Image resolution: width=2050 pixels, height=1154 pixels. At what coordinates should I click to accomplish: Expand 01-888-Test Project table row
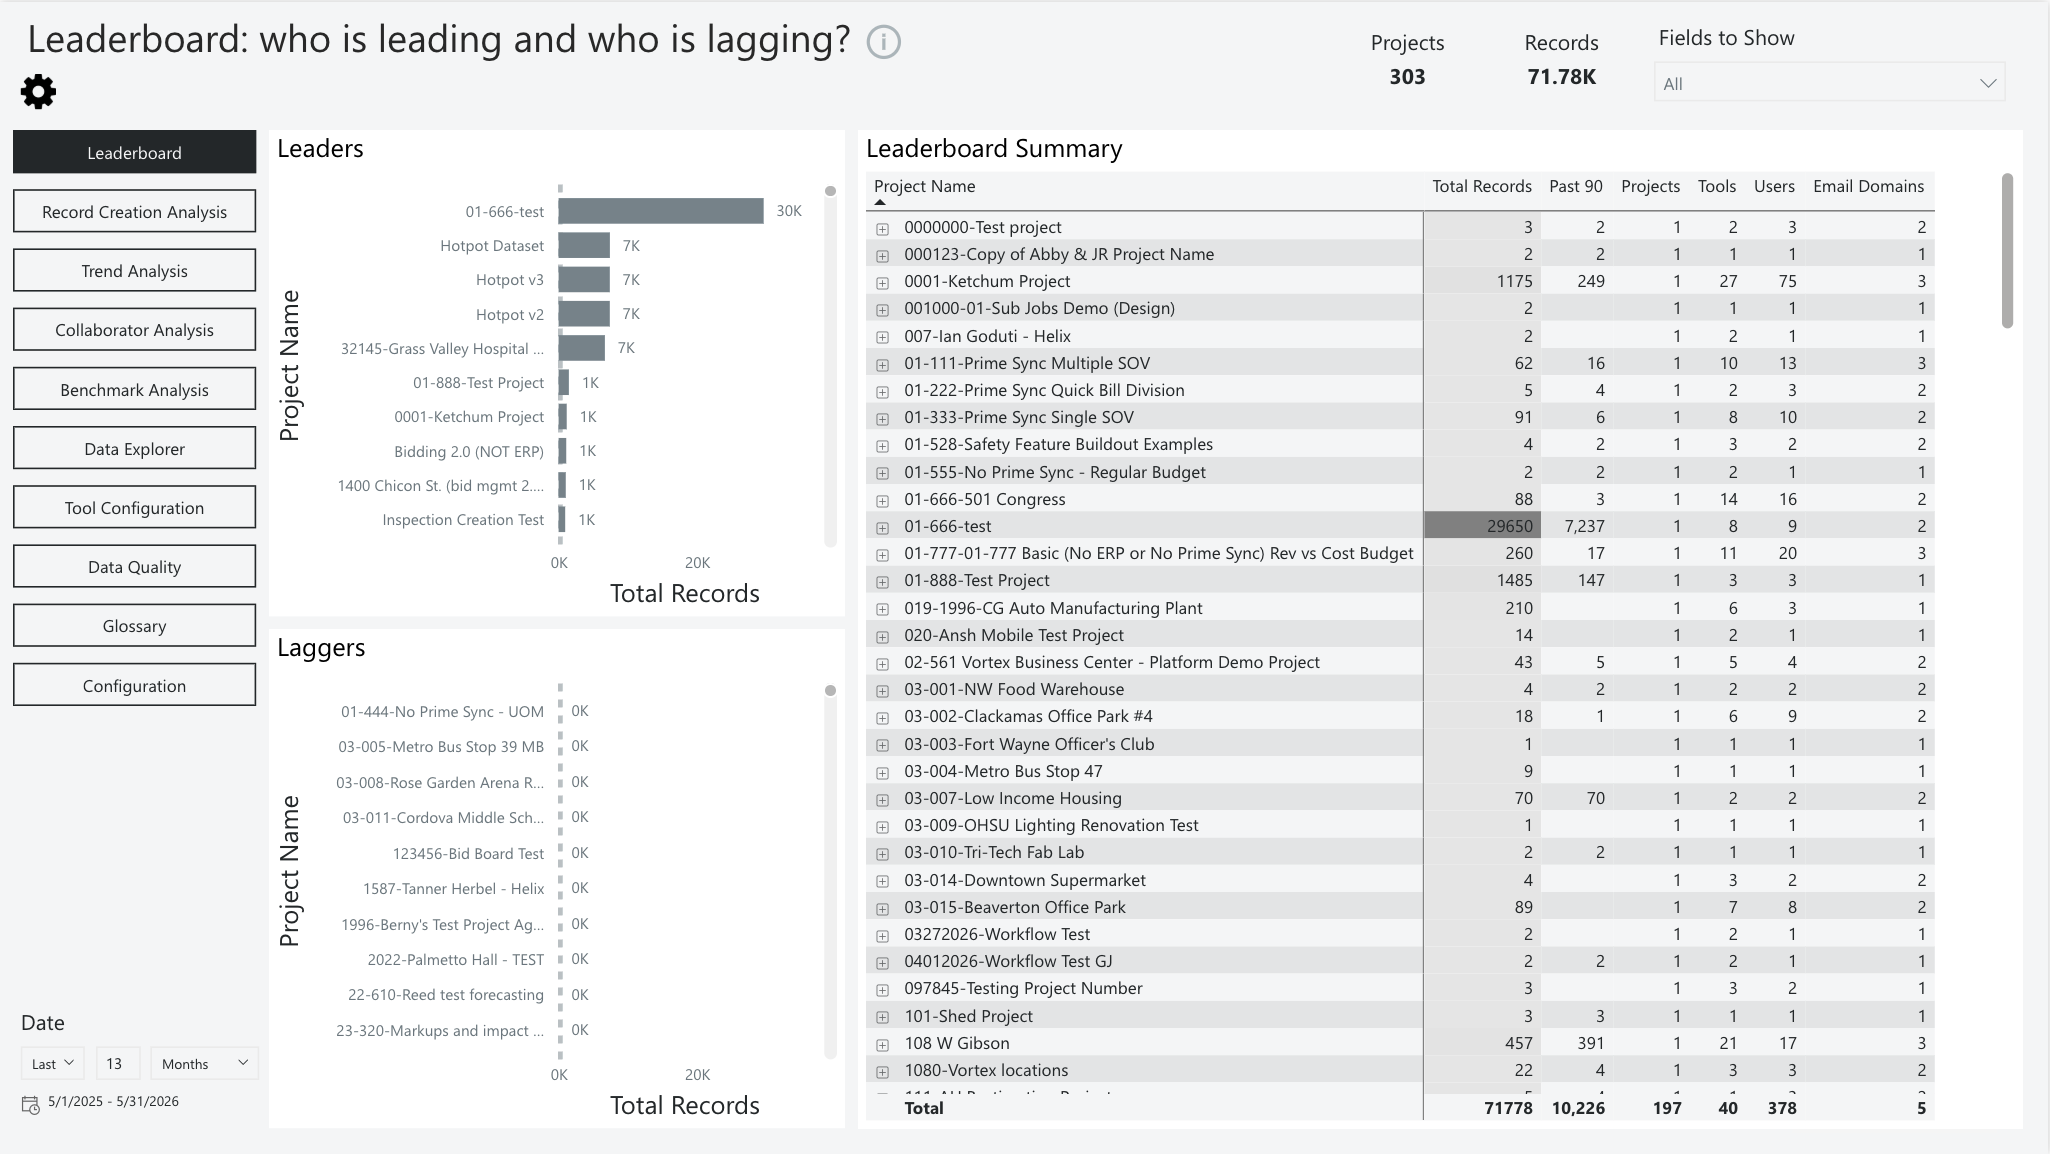(x=882, y=582)
